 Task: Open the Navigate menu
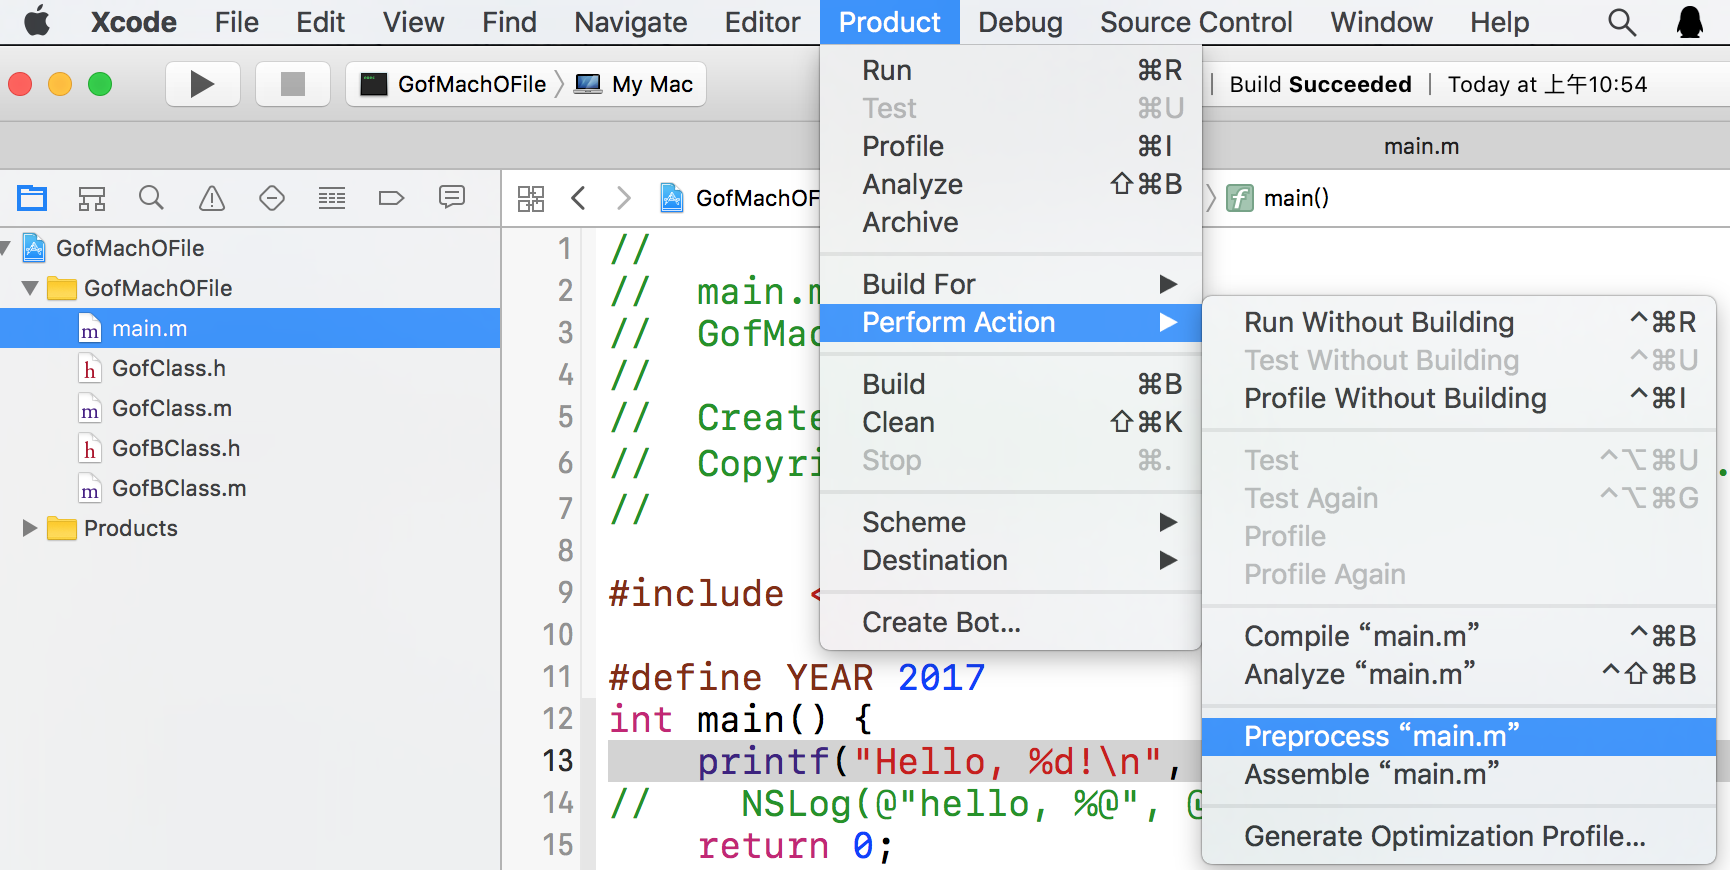[630, 22]
